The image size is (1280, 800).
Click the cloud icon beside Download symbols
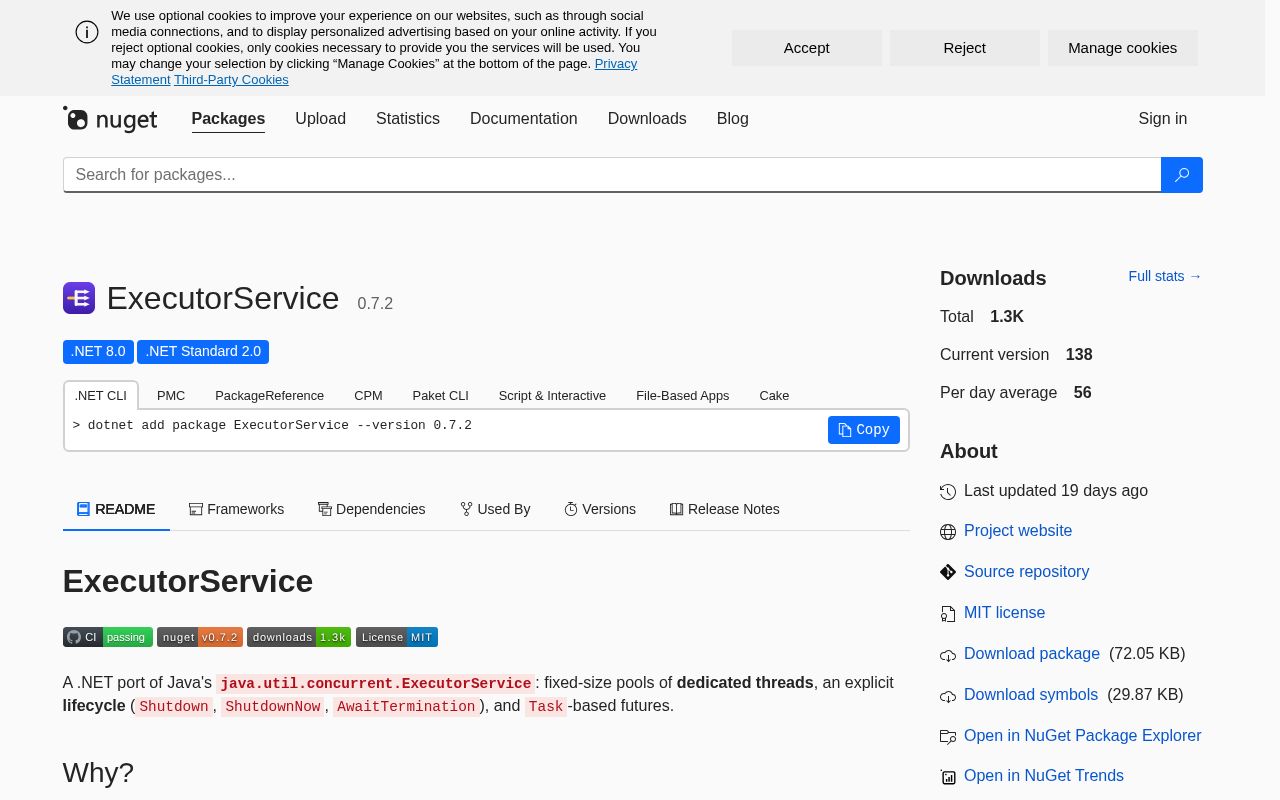(948, 696)
